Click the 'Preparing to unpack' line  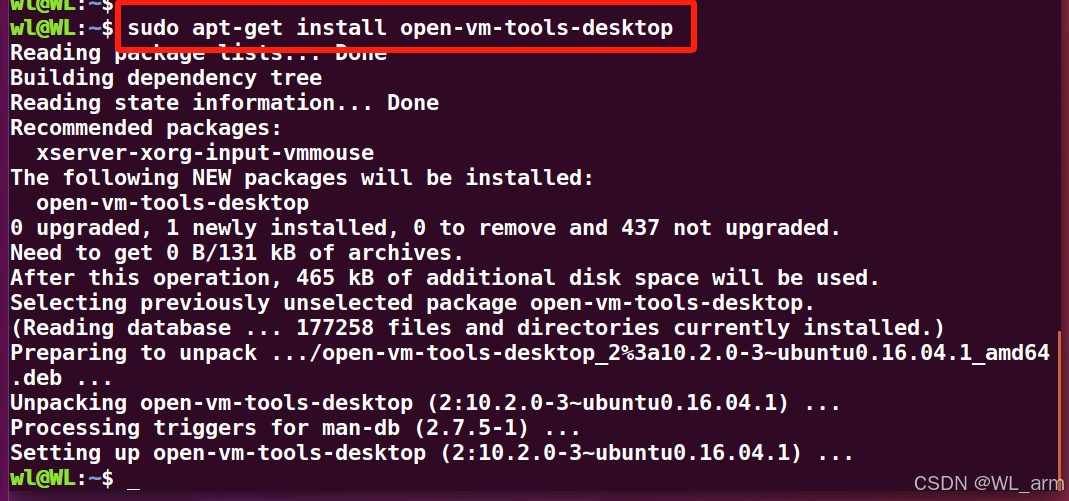point(530,353)
